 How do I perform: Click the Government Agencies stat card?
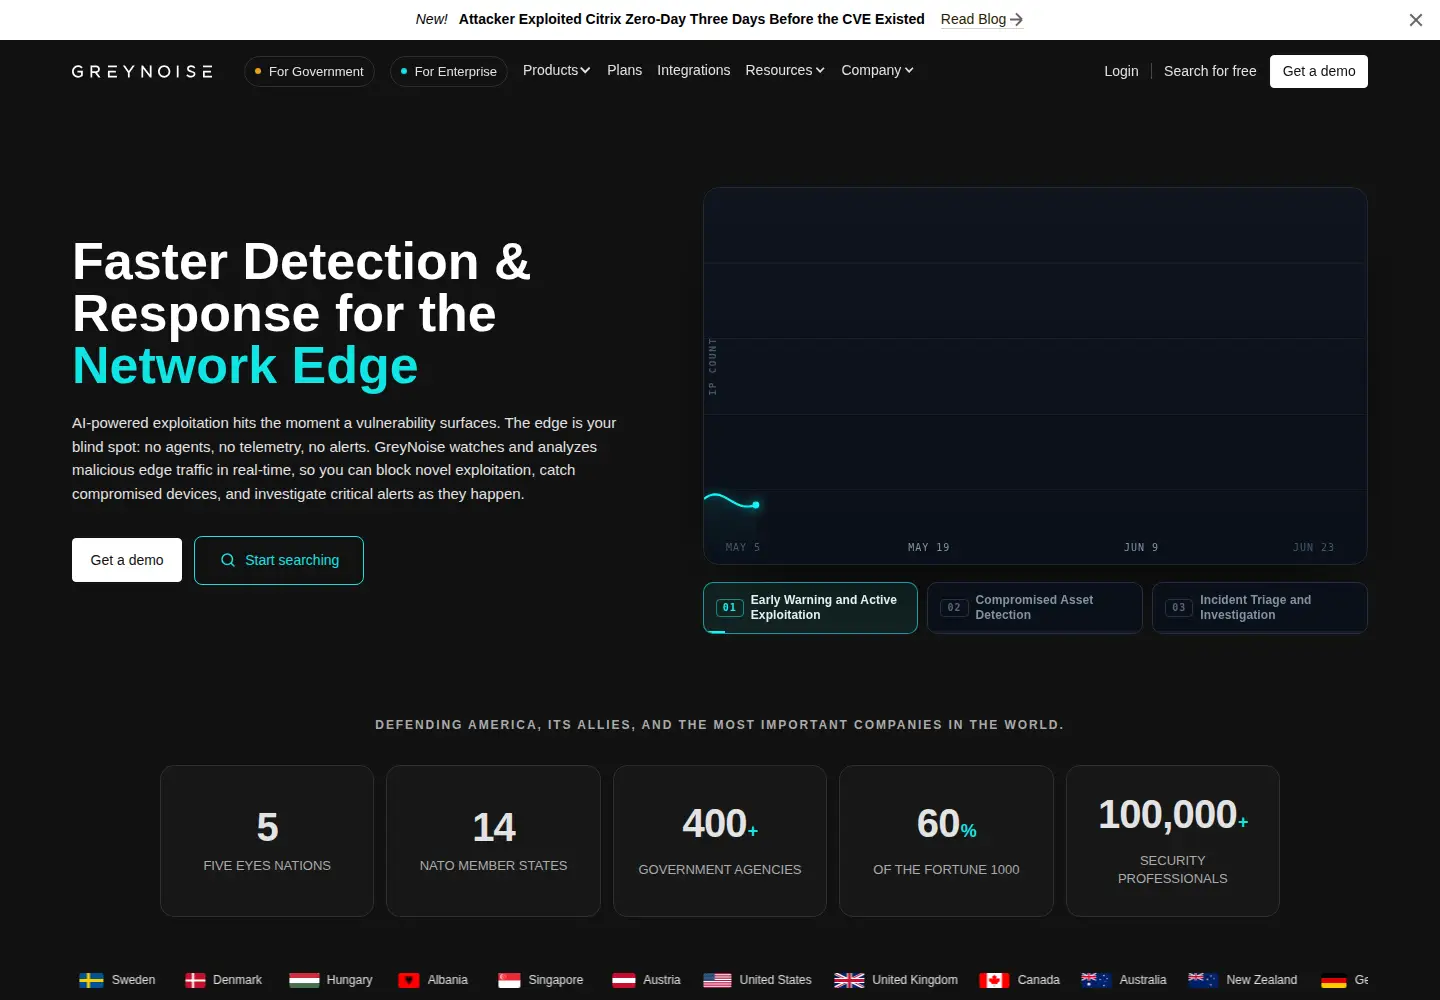[720, 841]
